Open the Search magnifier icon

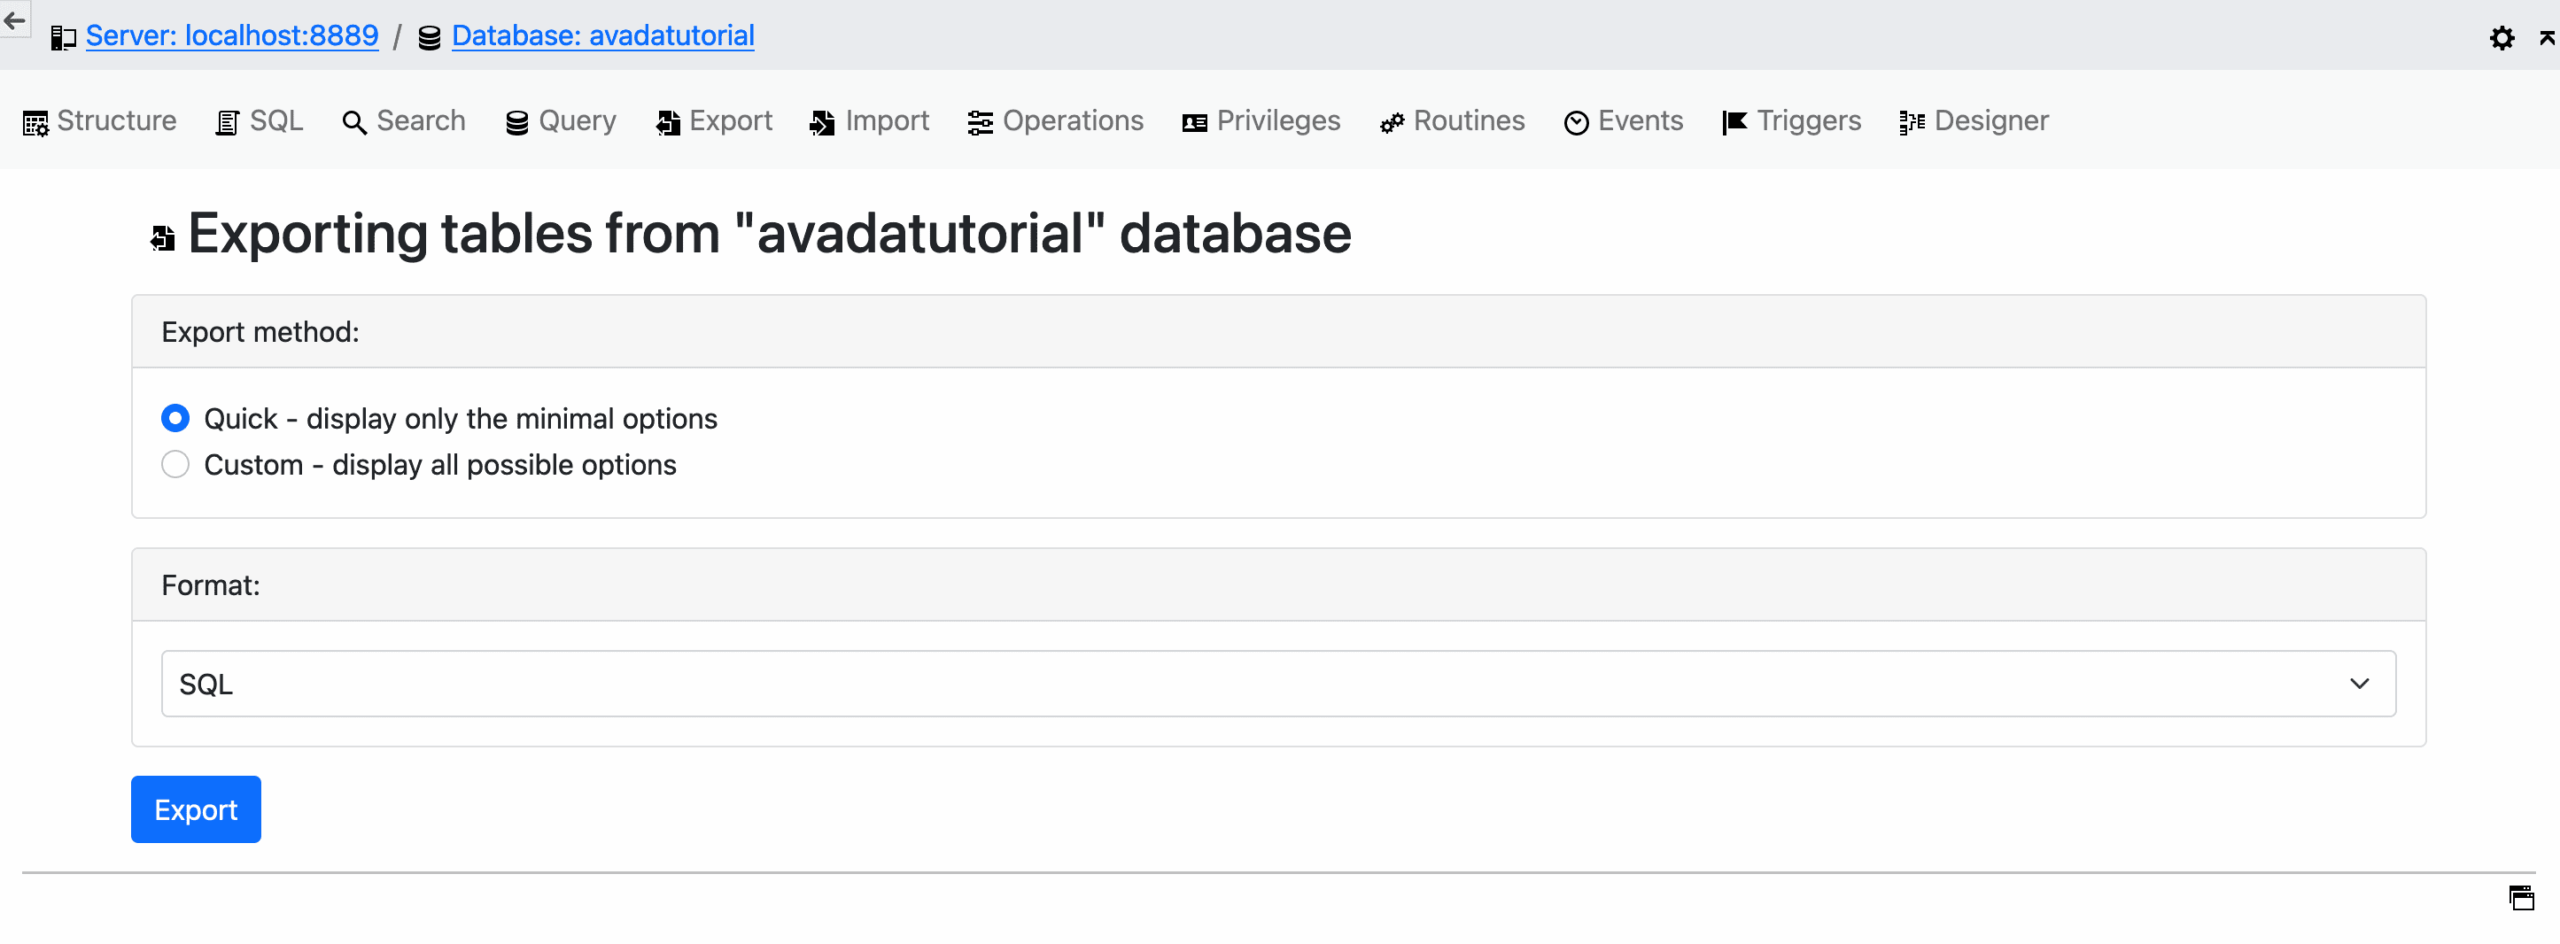point(354,122)
